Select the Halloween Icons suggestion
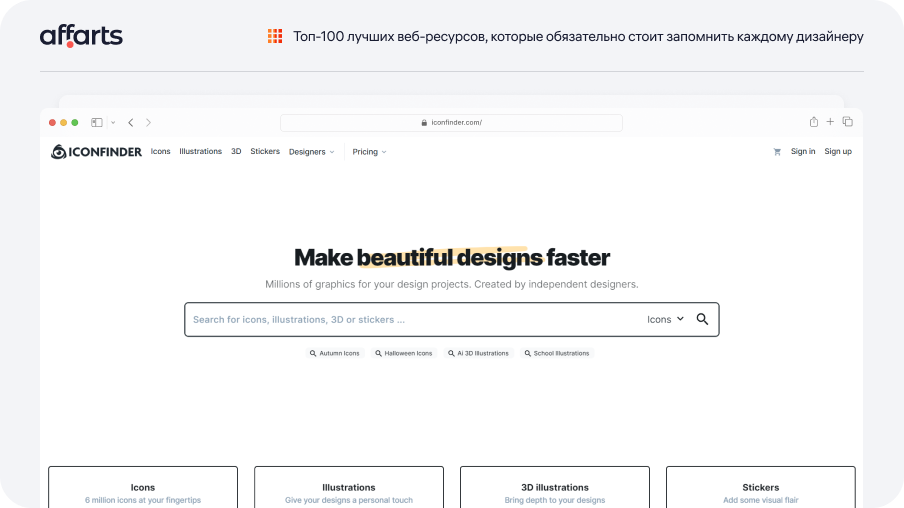The width and height of the screenshot is (904, 508). (404, 353)
